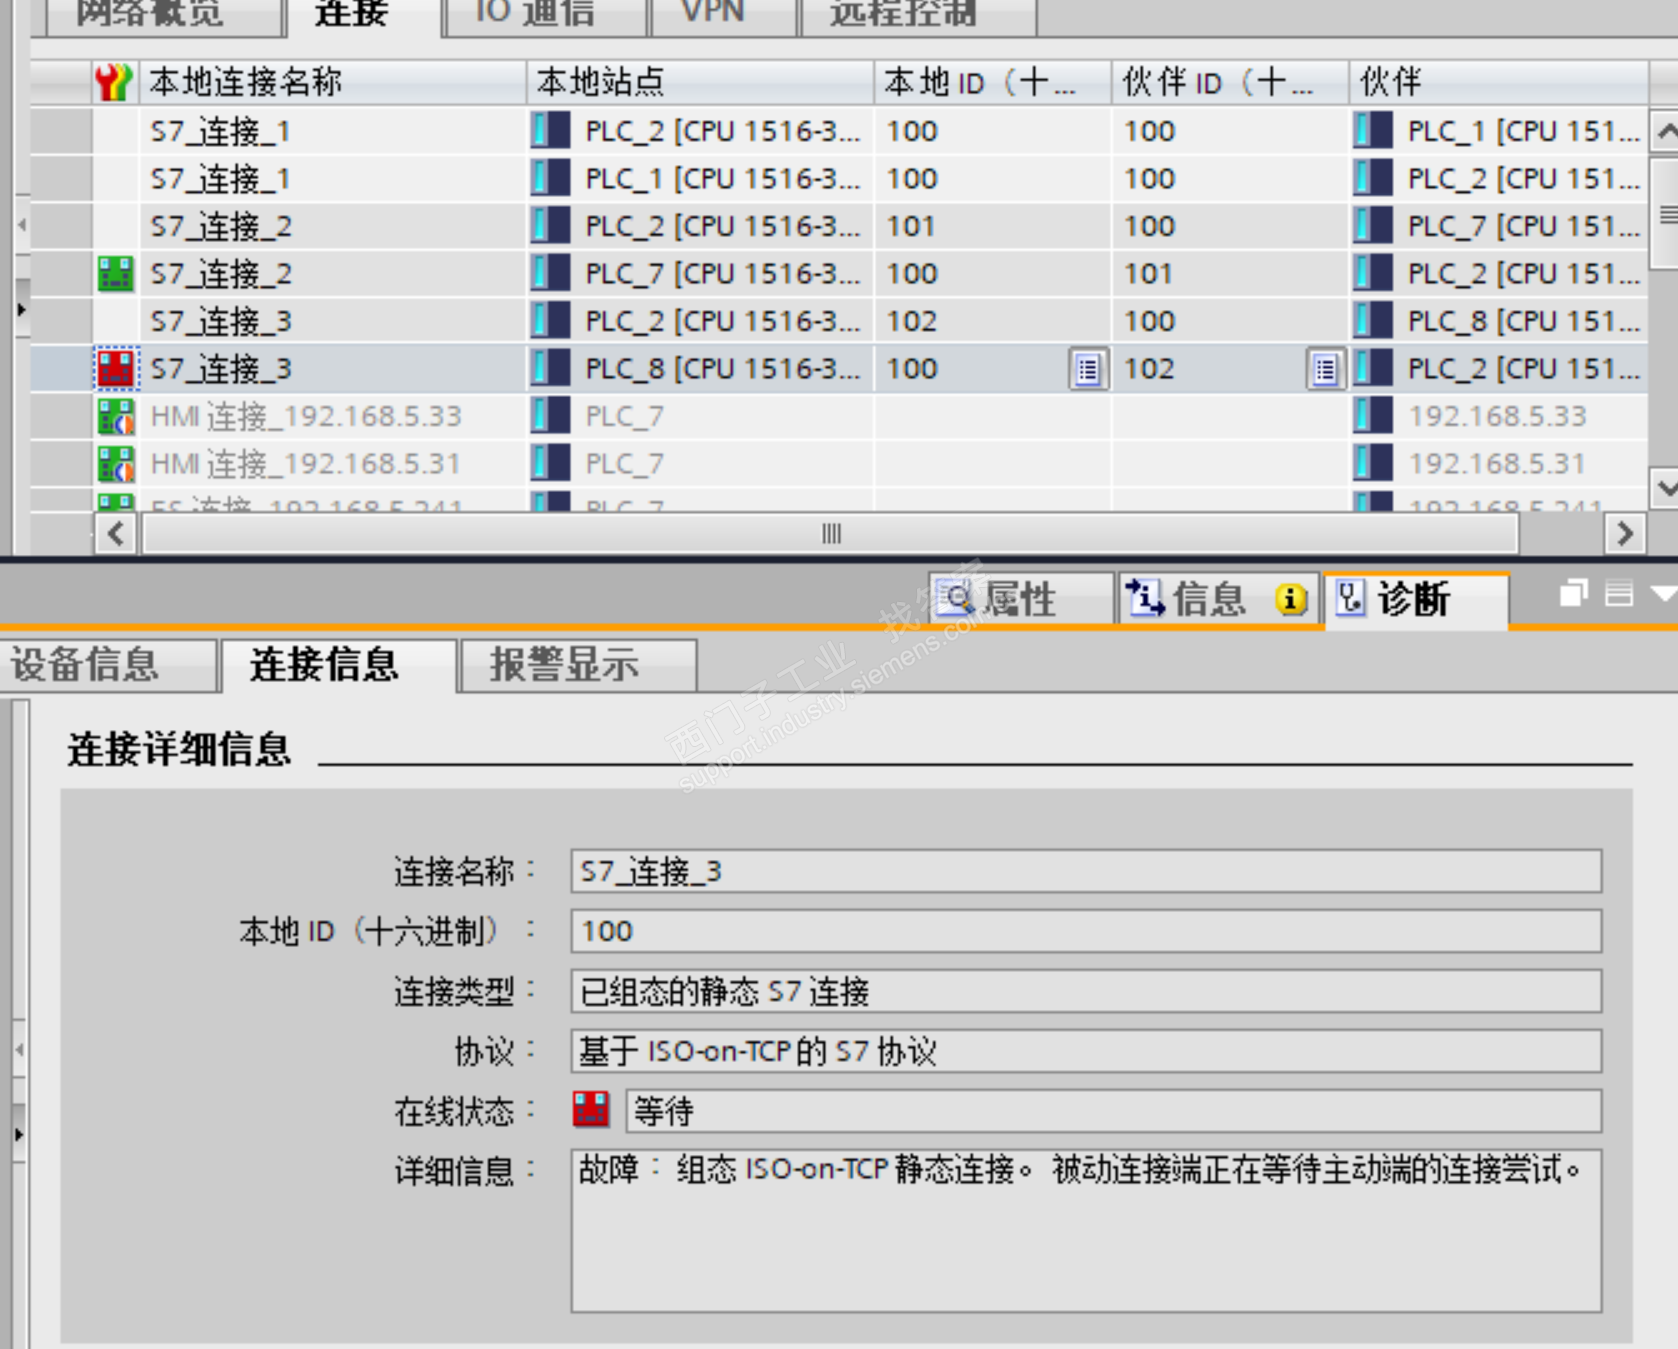Click green status icon of S7_连接_2 on PLC_7
The width and height of the screenshot is (1678, 1349).
click(116, 273)
